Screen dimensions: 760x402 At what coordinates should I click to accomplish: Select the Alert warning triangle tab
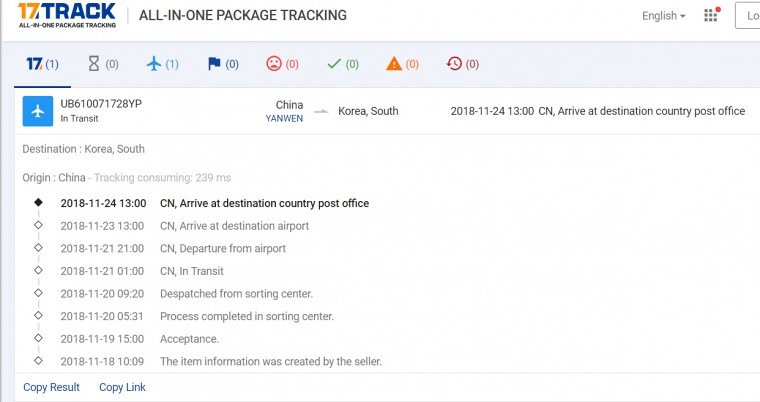pos(402,64)
